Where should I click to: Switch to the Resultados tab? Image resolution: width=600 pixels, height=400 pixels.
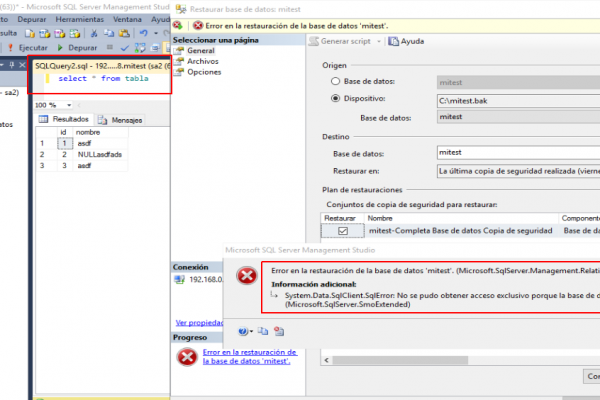tap(65, 119)
